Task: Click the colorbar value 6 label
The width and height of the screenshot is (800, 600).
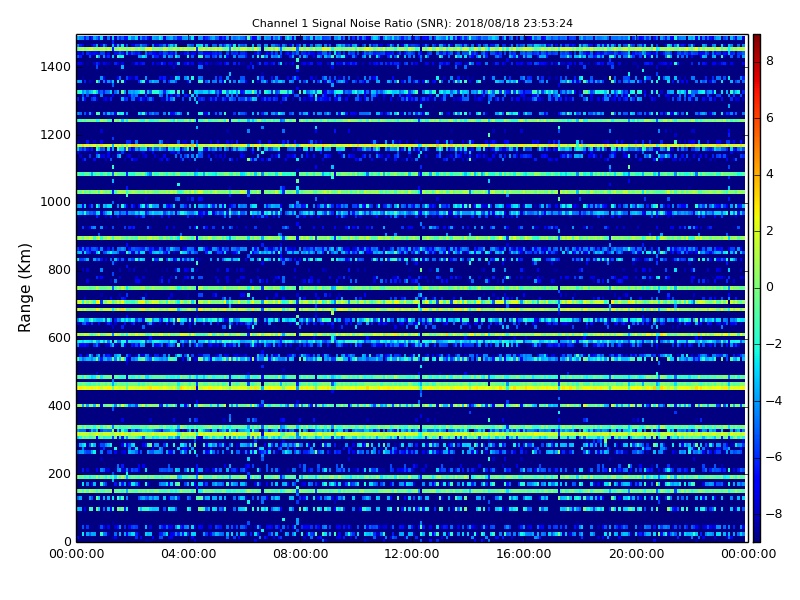Action: 770,118
